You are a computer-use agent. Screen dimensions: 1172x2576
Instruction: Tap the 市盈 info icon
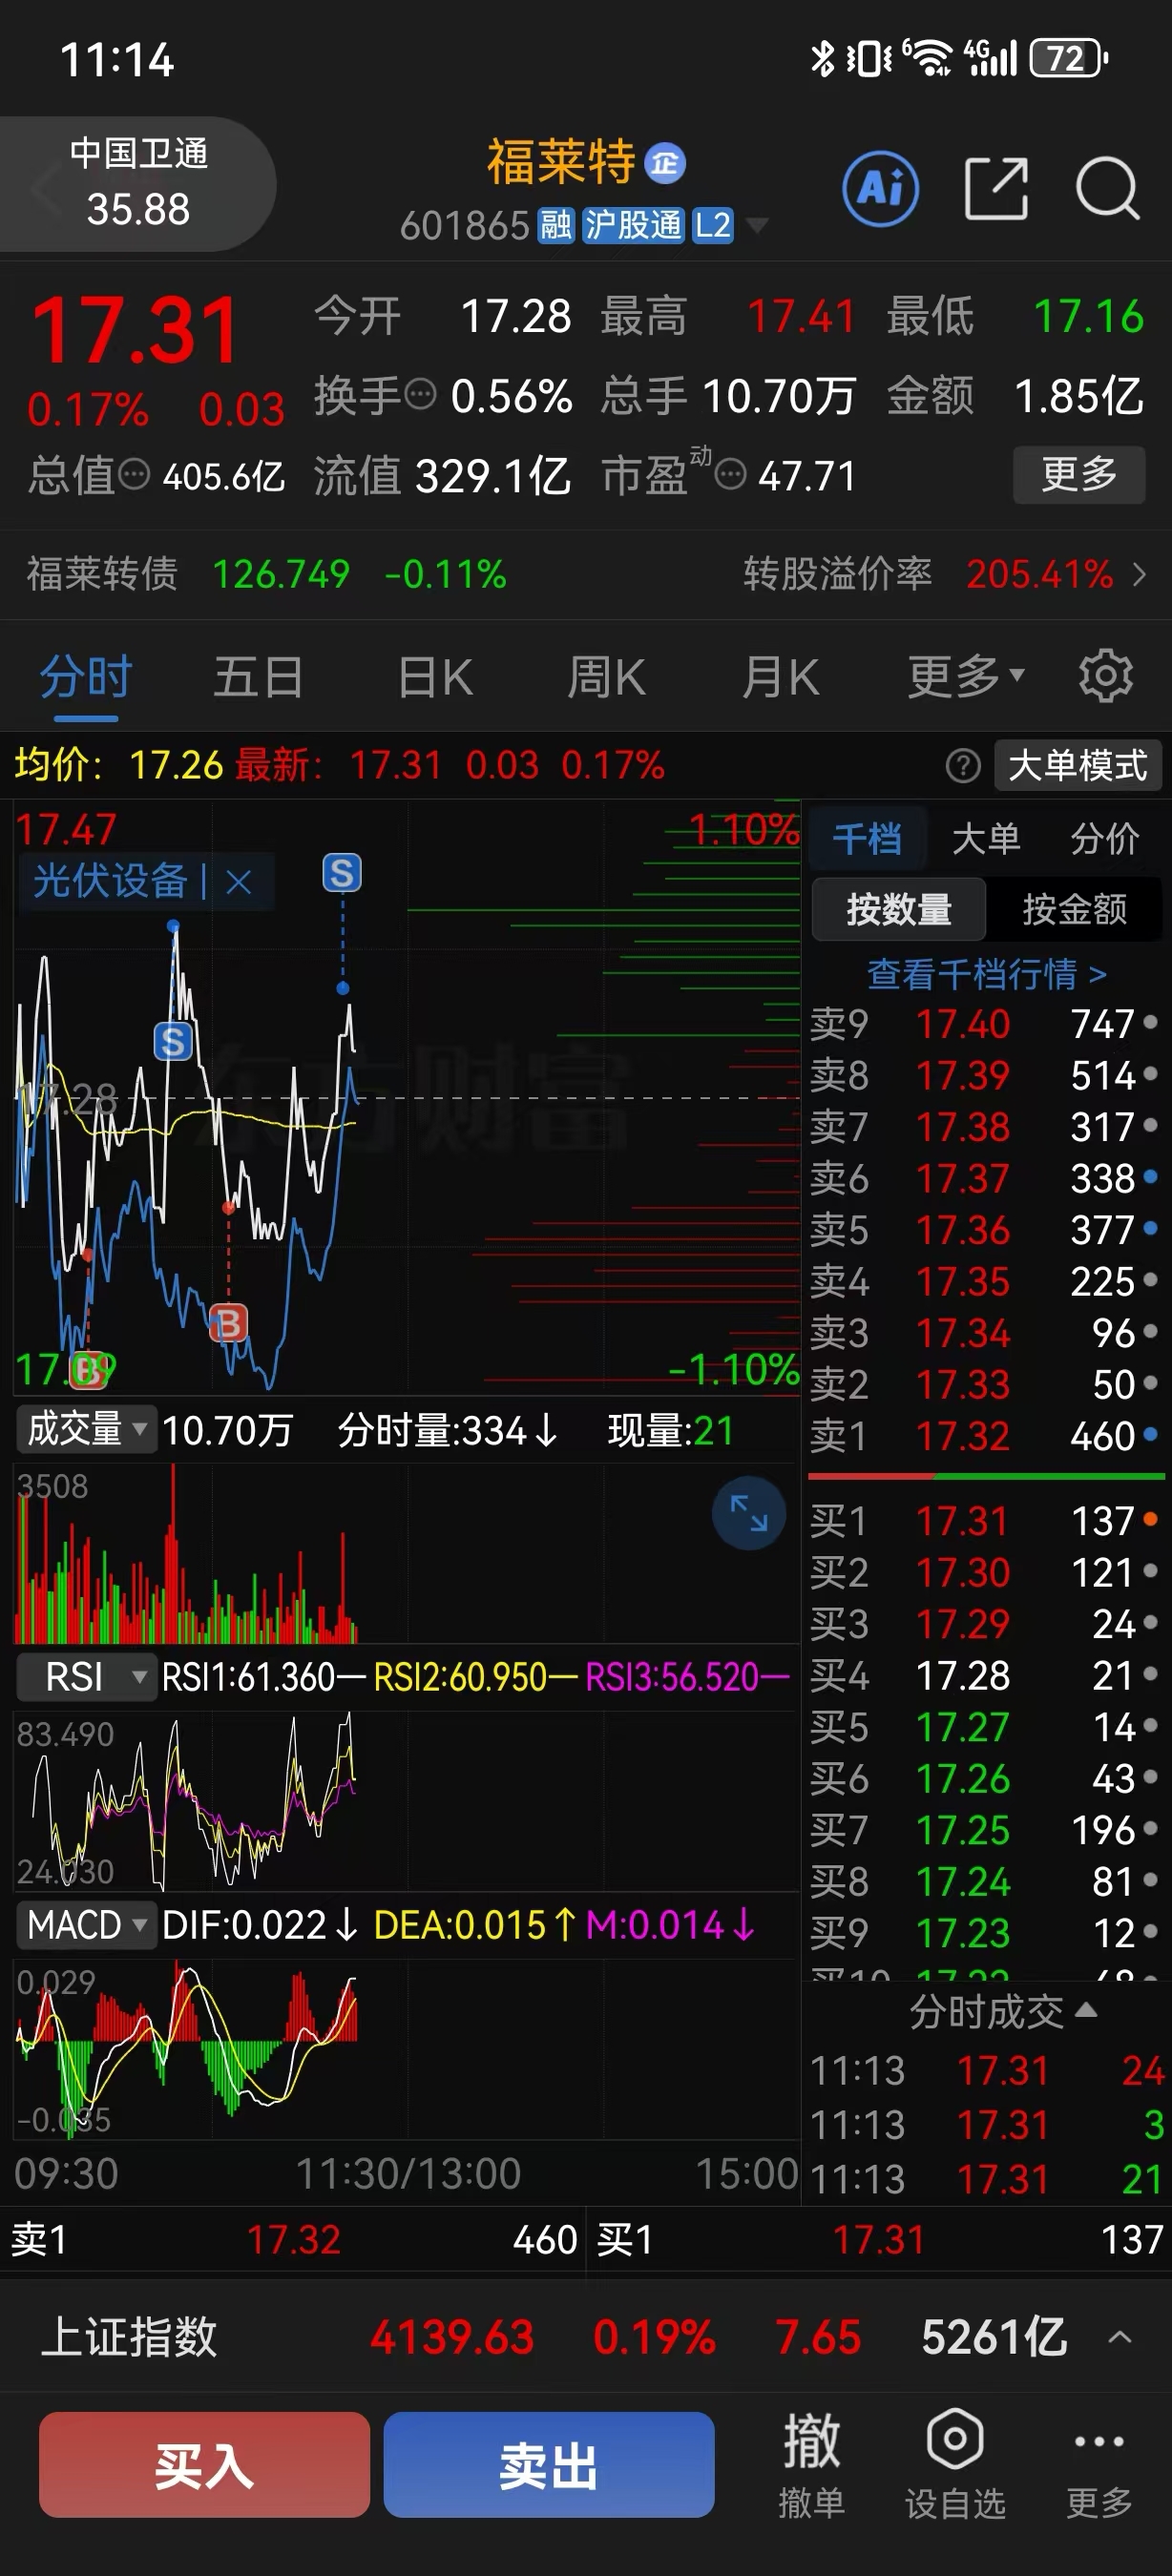click(x=731, y=474)
